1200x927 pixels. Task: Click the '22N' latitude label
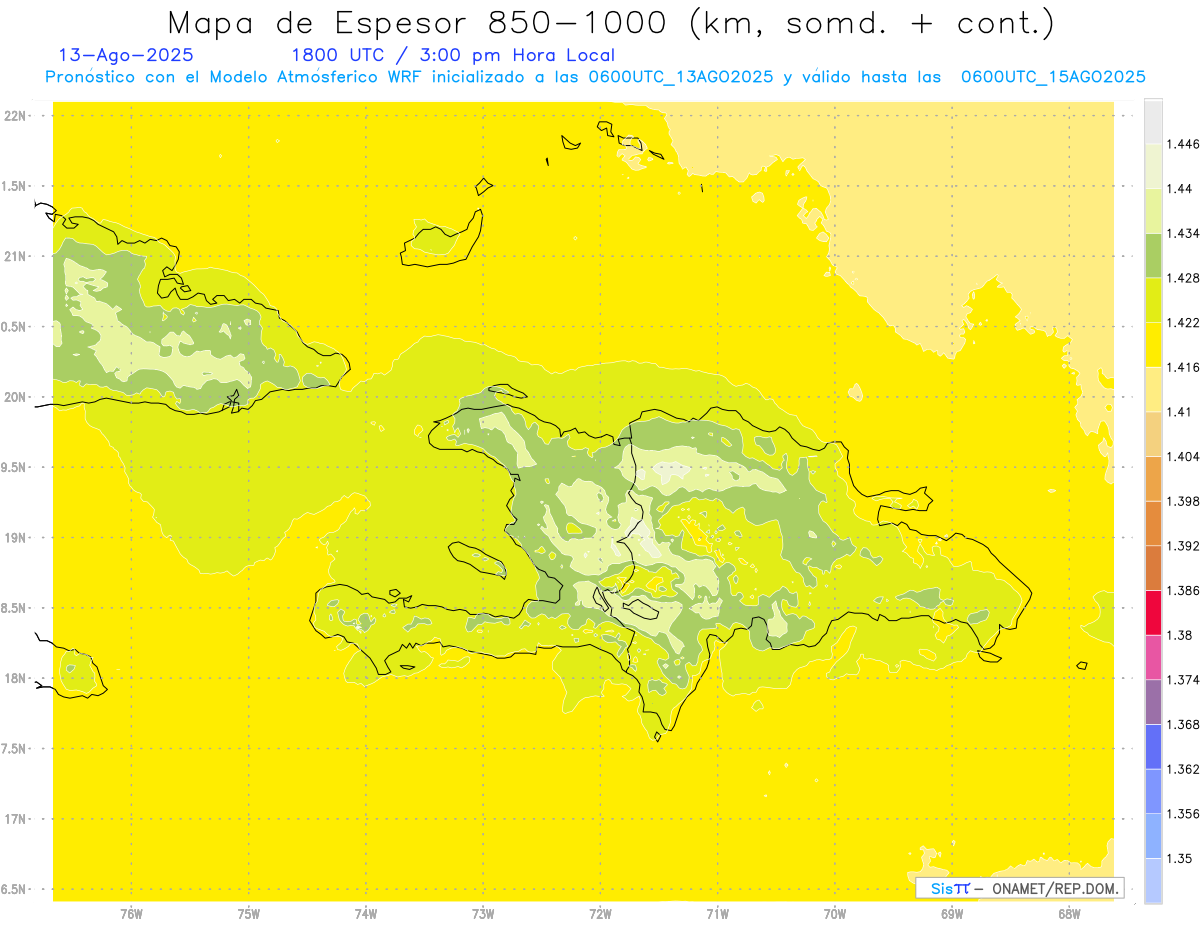point(17,116)
